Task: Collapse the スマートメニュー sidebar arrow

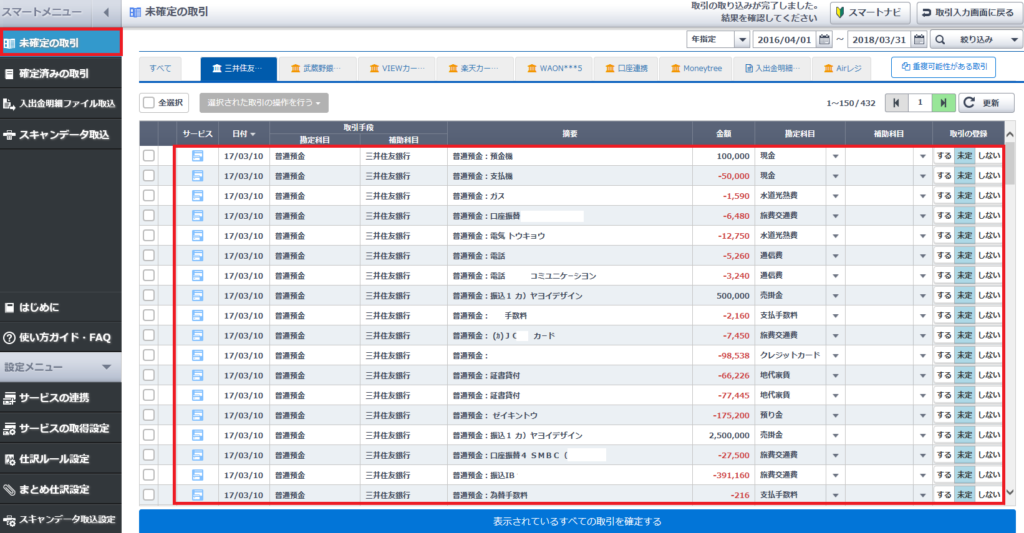Action: pyautogui.click(x=107, y=13)
